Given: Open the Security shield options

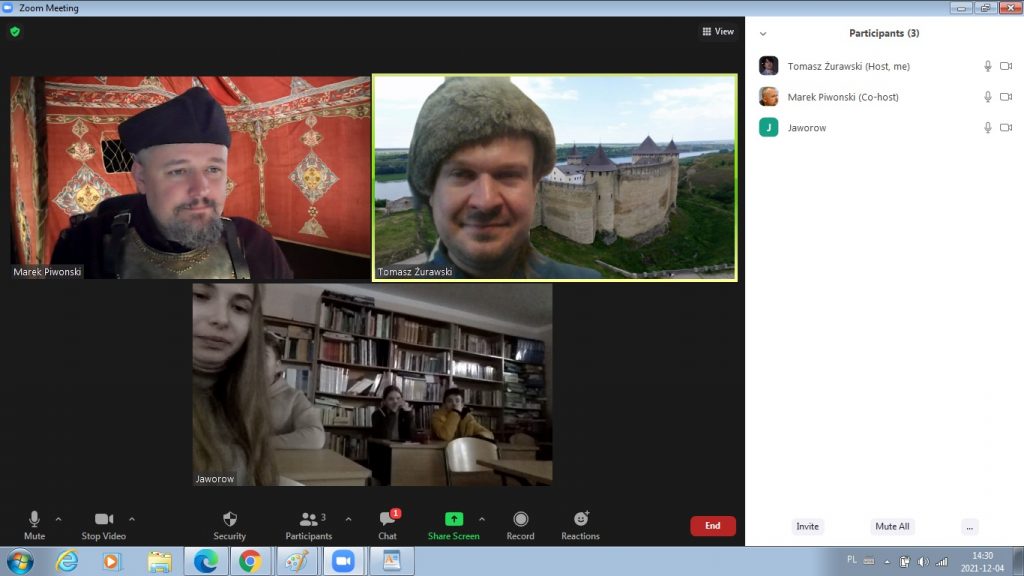Looking at the screenshot, I should pos(229,525).
